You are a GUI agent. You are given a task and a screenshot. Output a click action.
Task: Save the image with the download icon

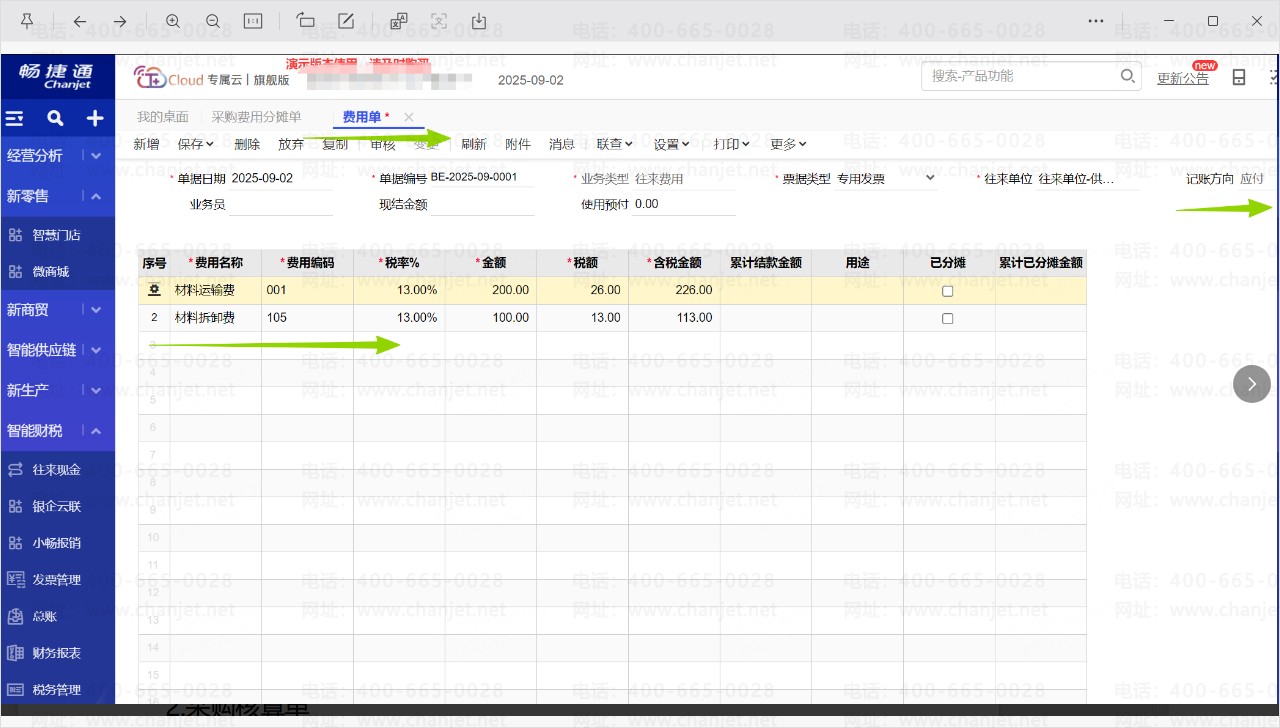(479, 21)
